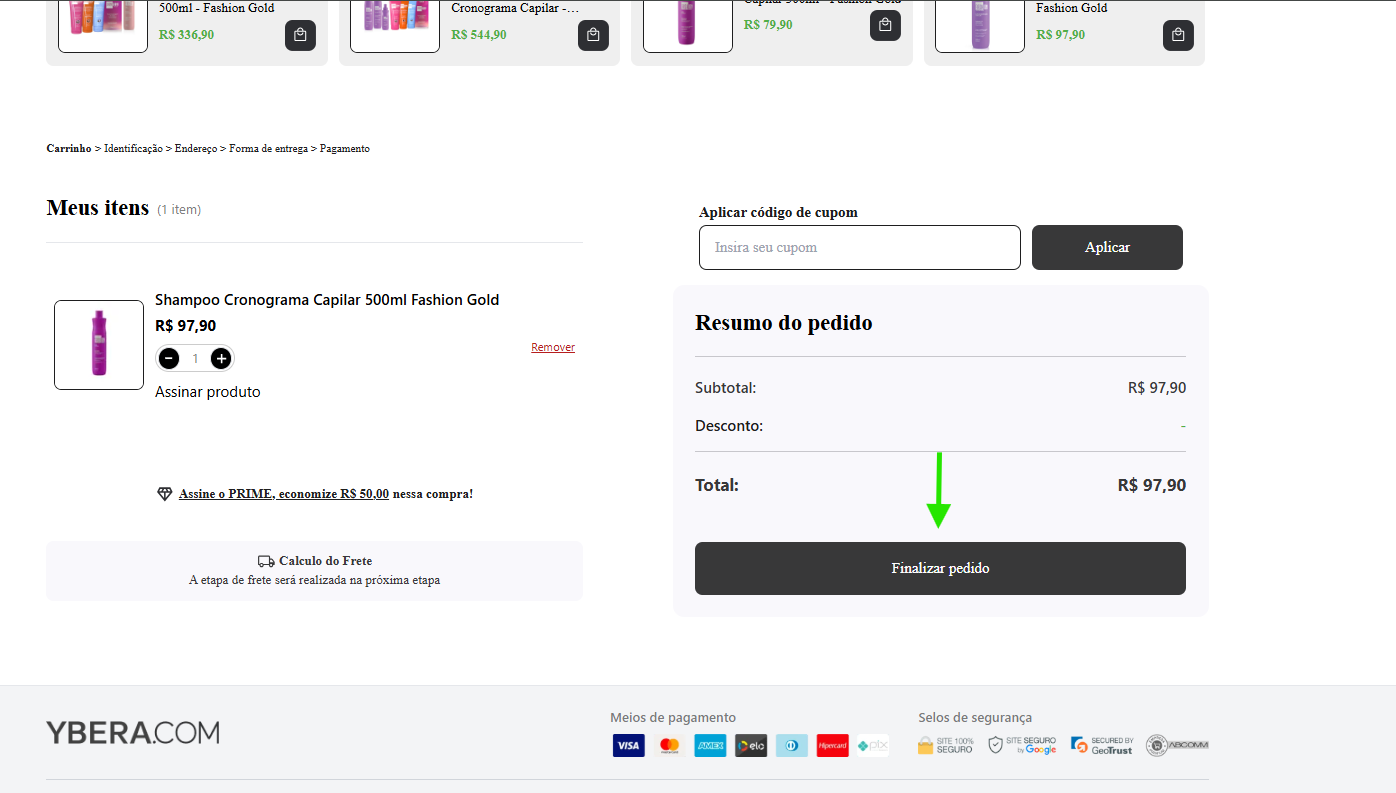Click the bold Total amount R$ 97,90
The height and width of the screenshot is (793, 1396).
click(x=1152, y=485)
